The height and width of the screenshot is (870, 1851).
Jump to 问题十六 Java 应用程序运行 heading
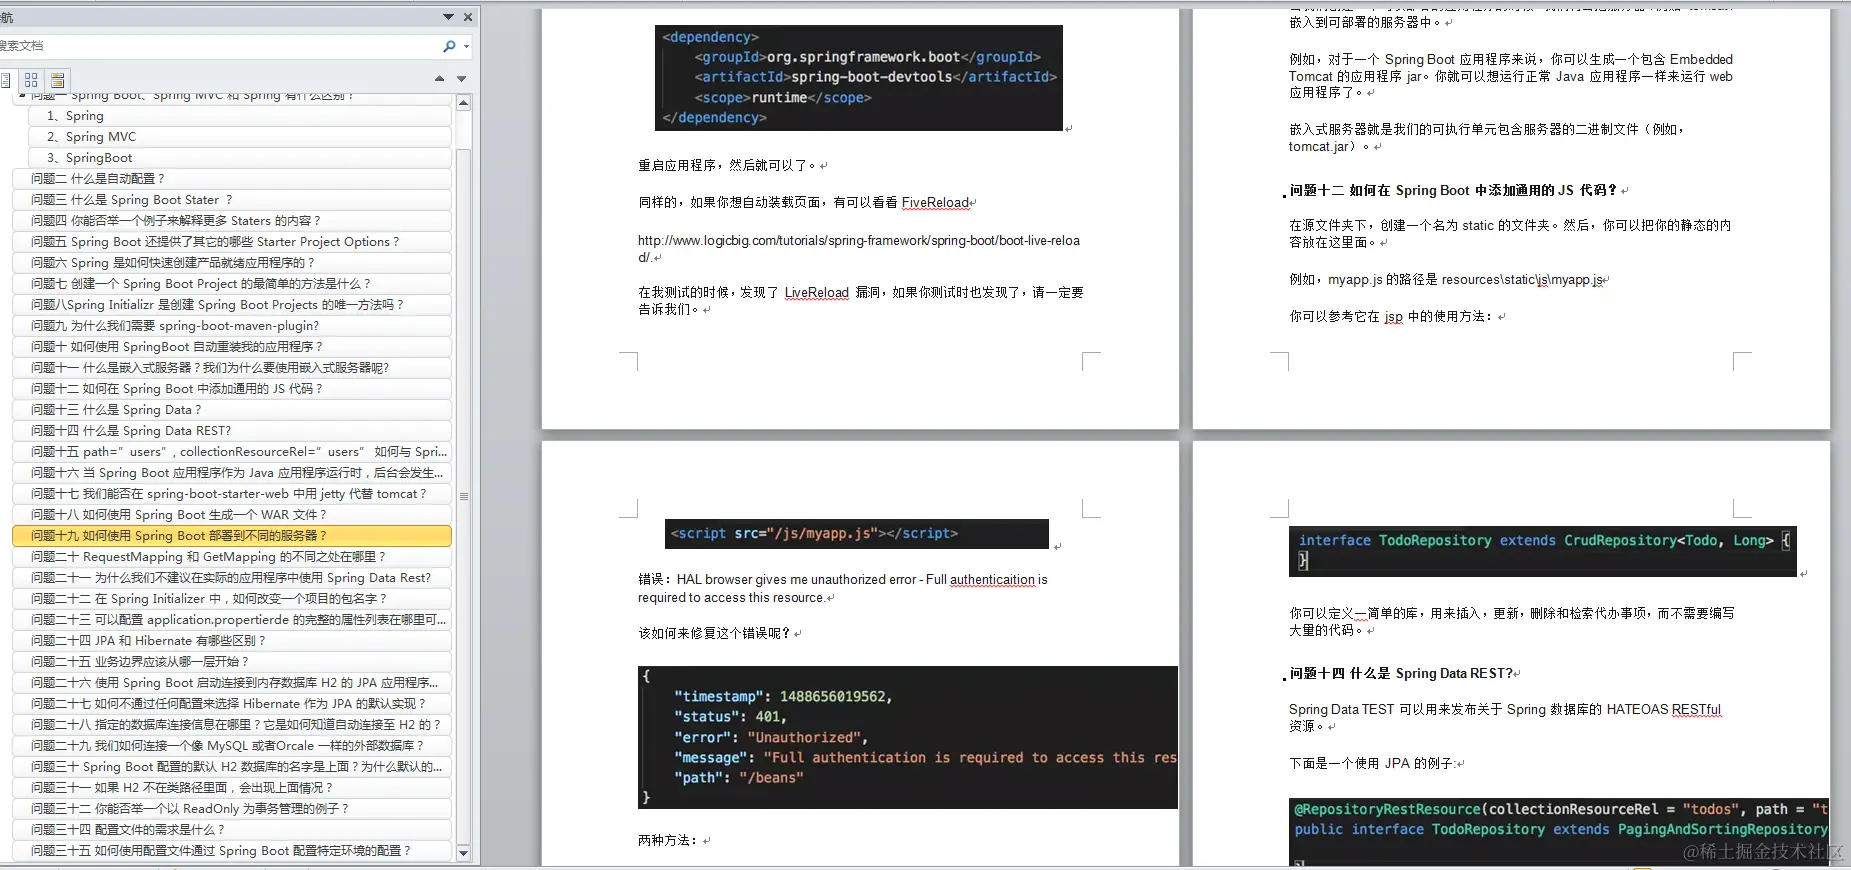tap(232, 473)
